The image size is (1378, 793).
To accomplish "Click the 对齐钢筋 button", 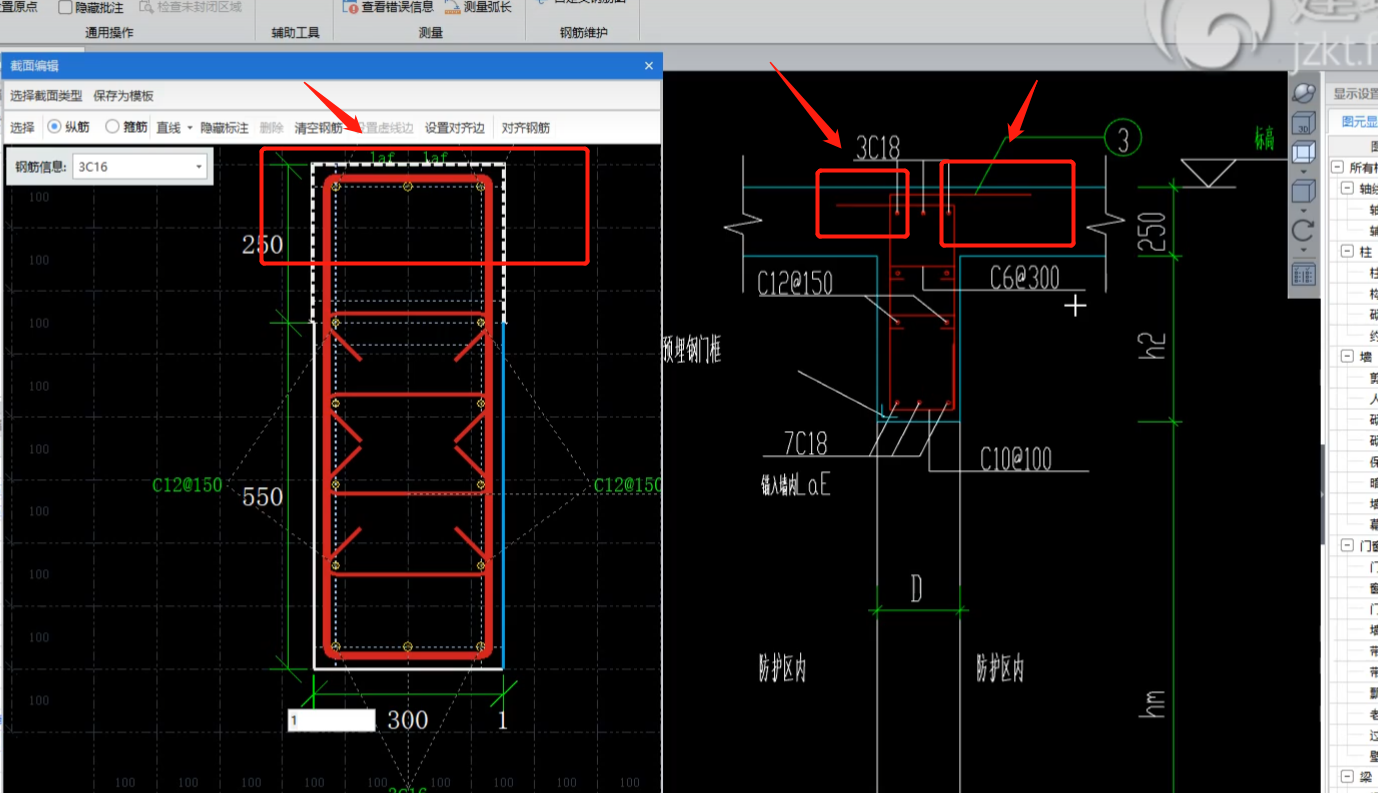I will tap(526, 128).
